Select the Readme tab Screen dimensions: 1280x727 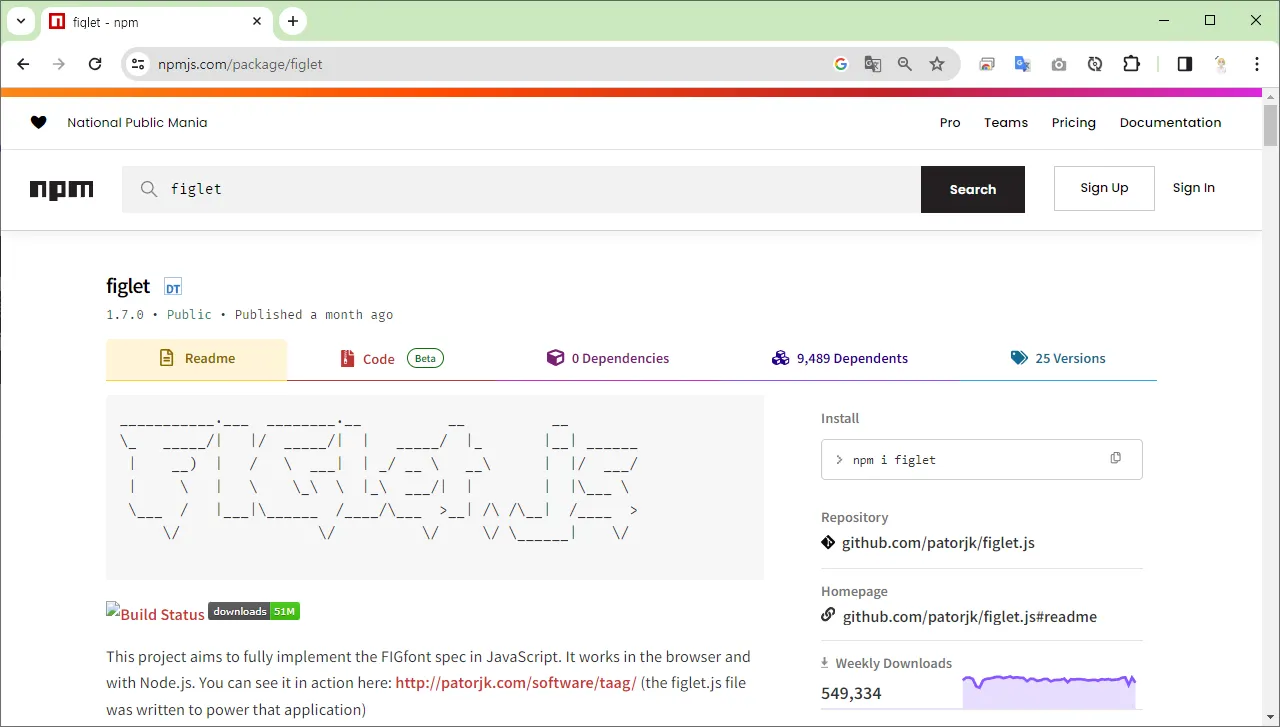(x=196, y=359)
